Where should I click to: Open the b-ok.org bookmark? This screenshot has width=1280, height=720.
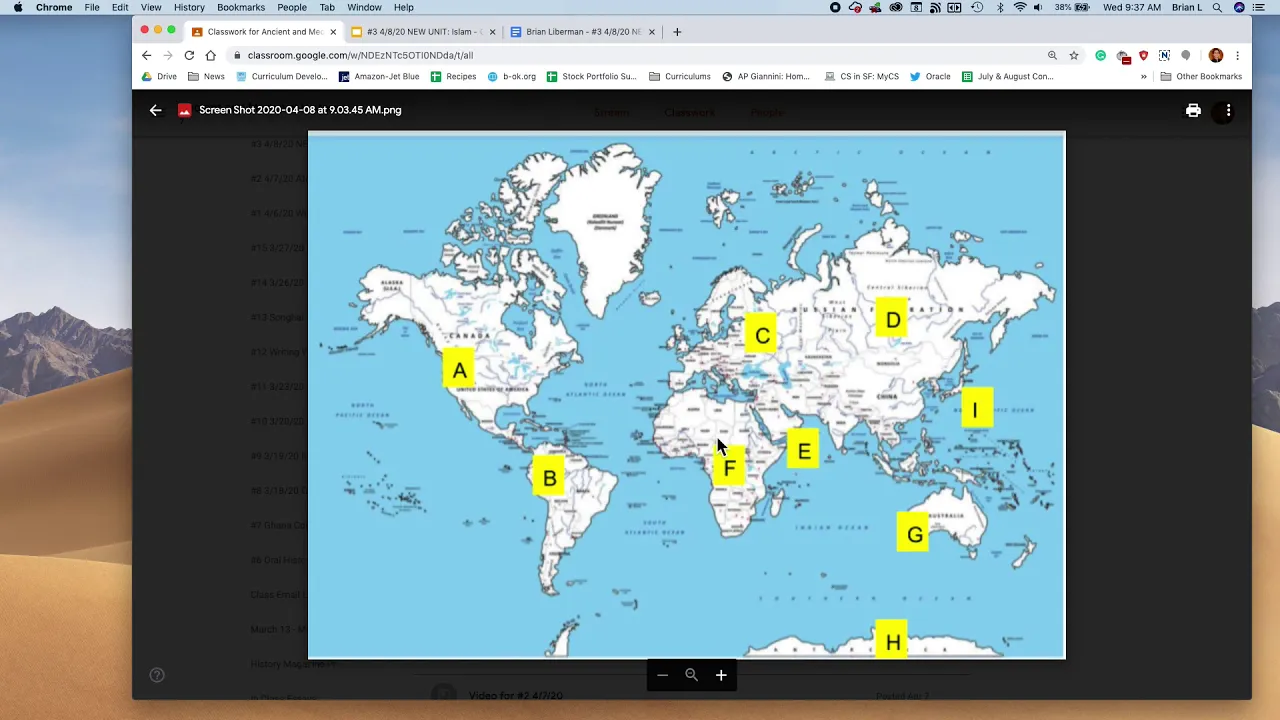[511, 76]
